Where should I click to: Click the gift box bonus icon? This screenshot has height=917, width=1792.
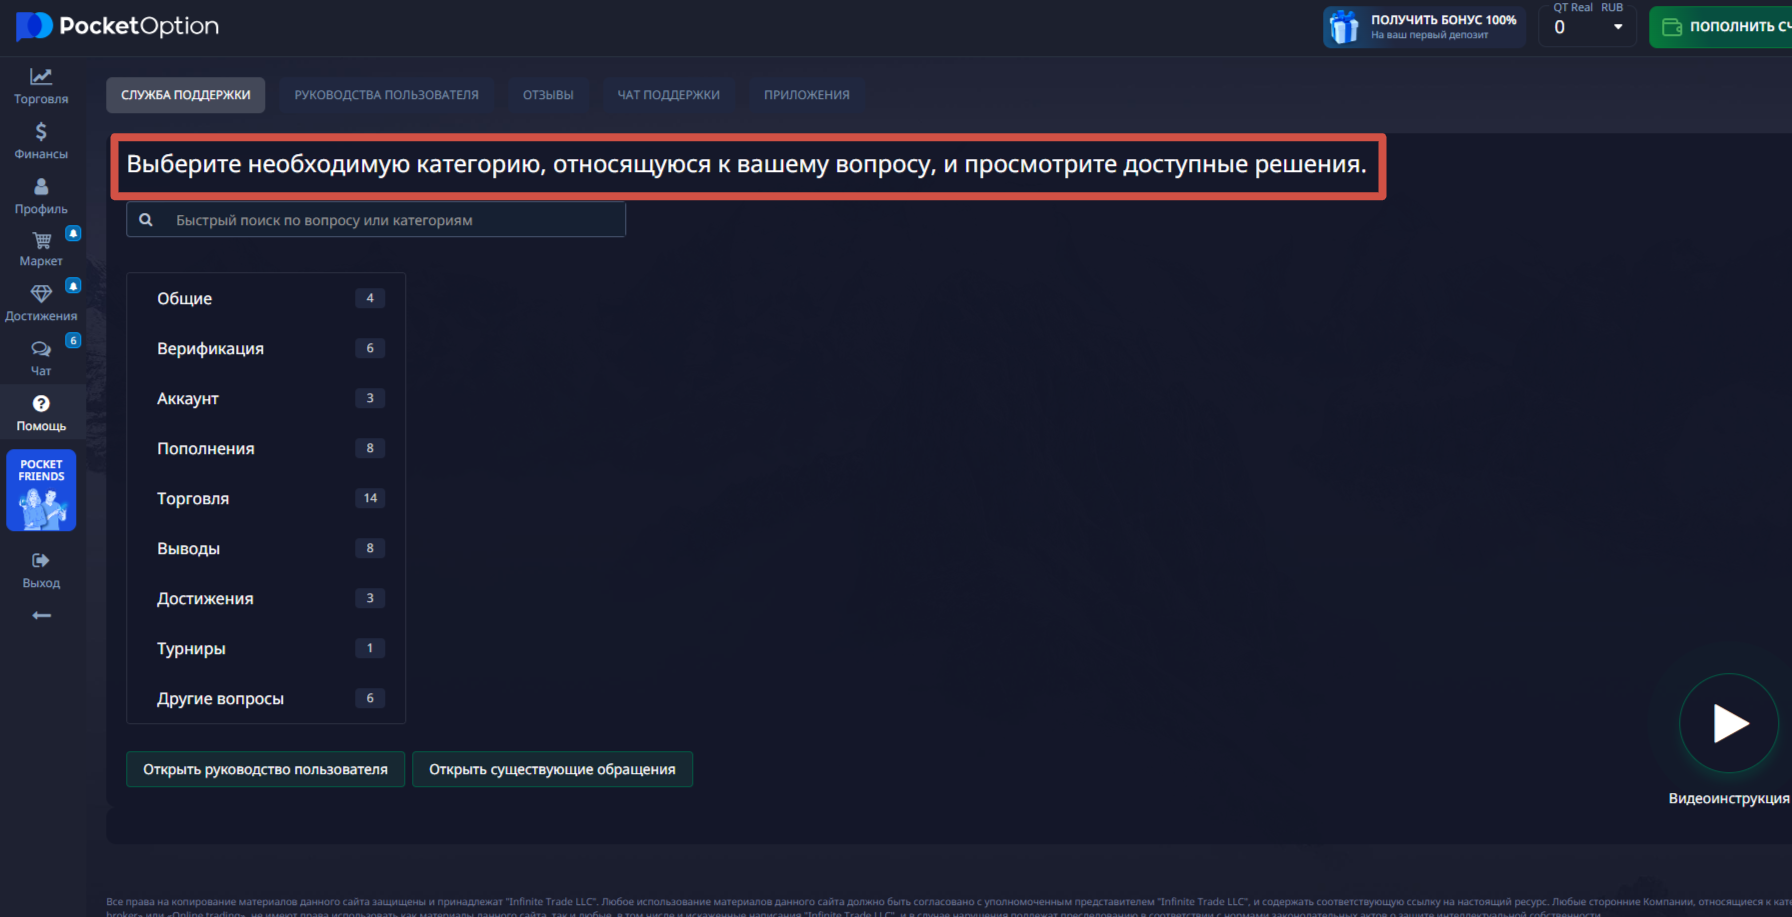tap(1344, 26)
